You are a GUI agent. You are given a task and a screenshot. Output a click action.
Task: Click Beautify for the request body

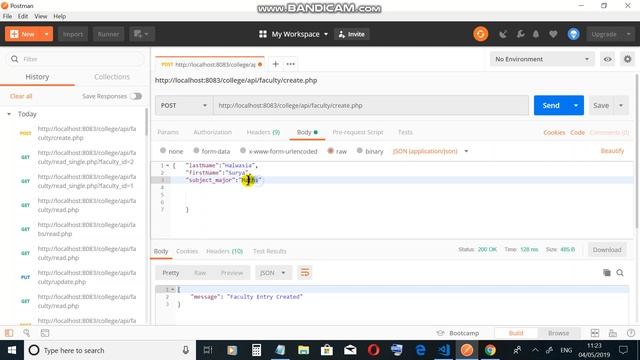coord(612,151)
